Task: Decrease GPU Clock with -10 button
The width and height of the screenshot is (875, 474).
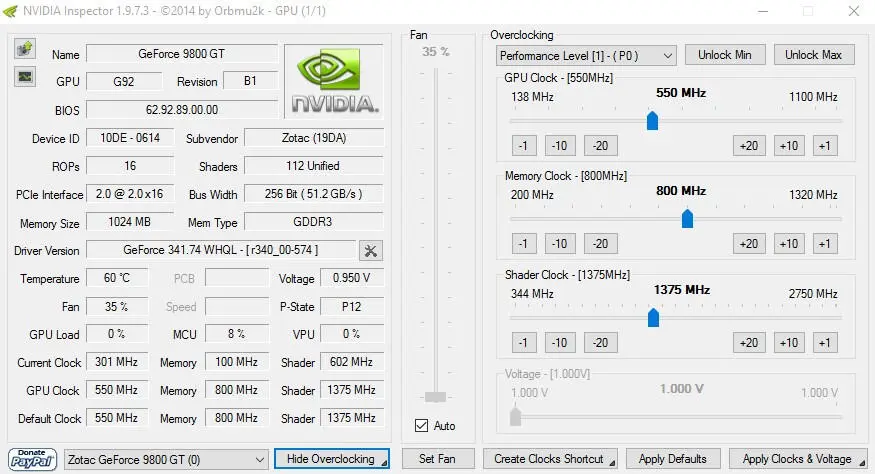Action: (559, 146)
